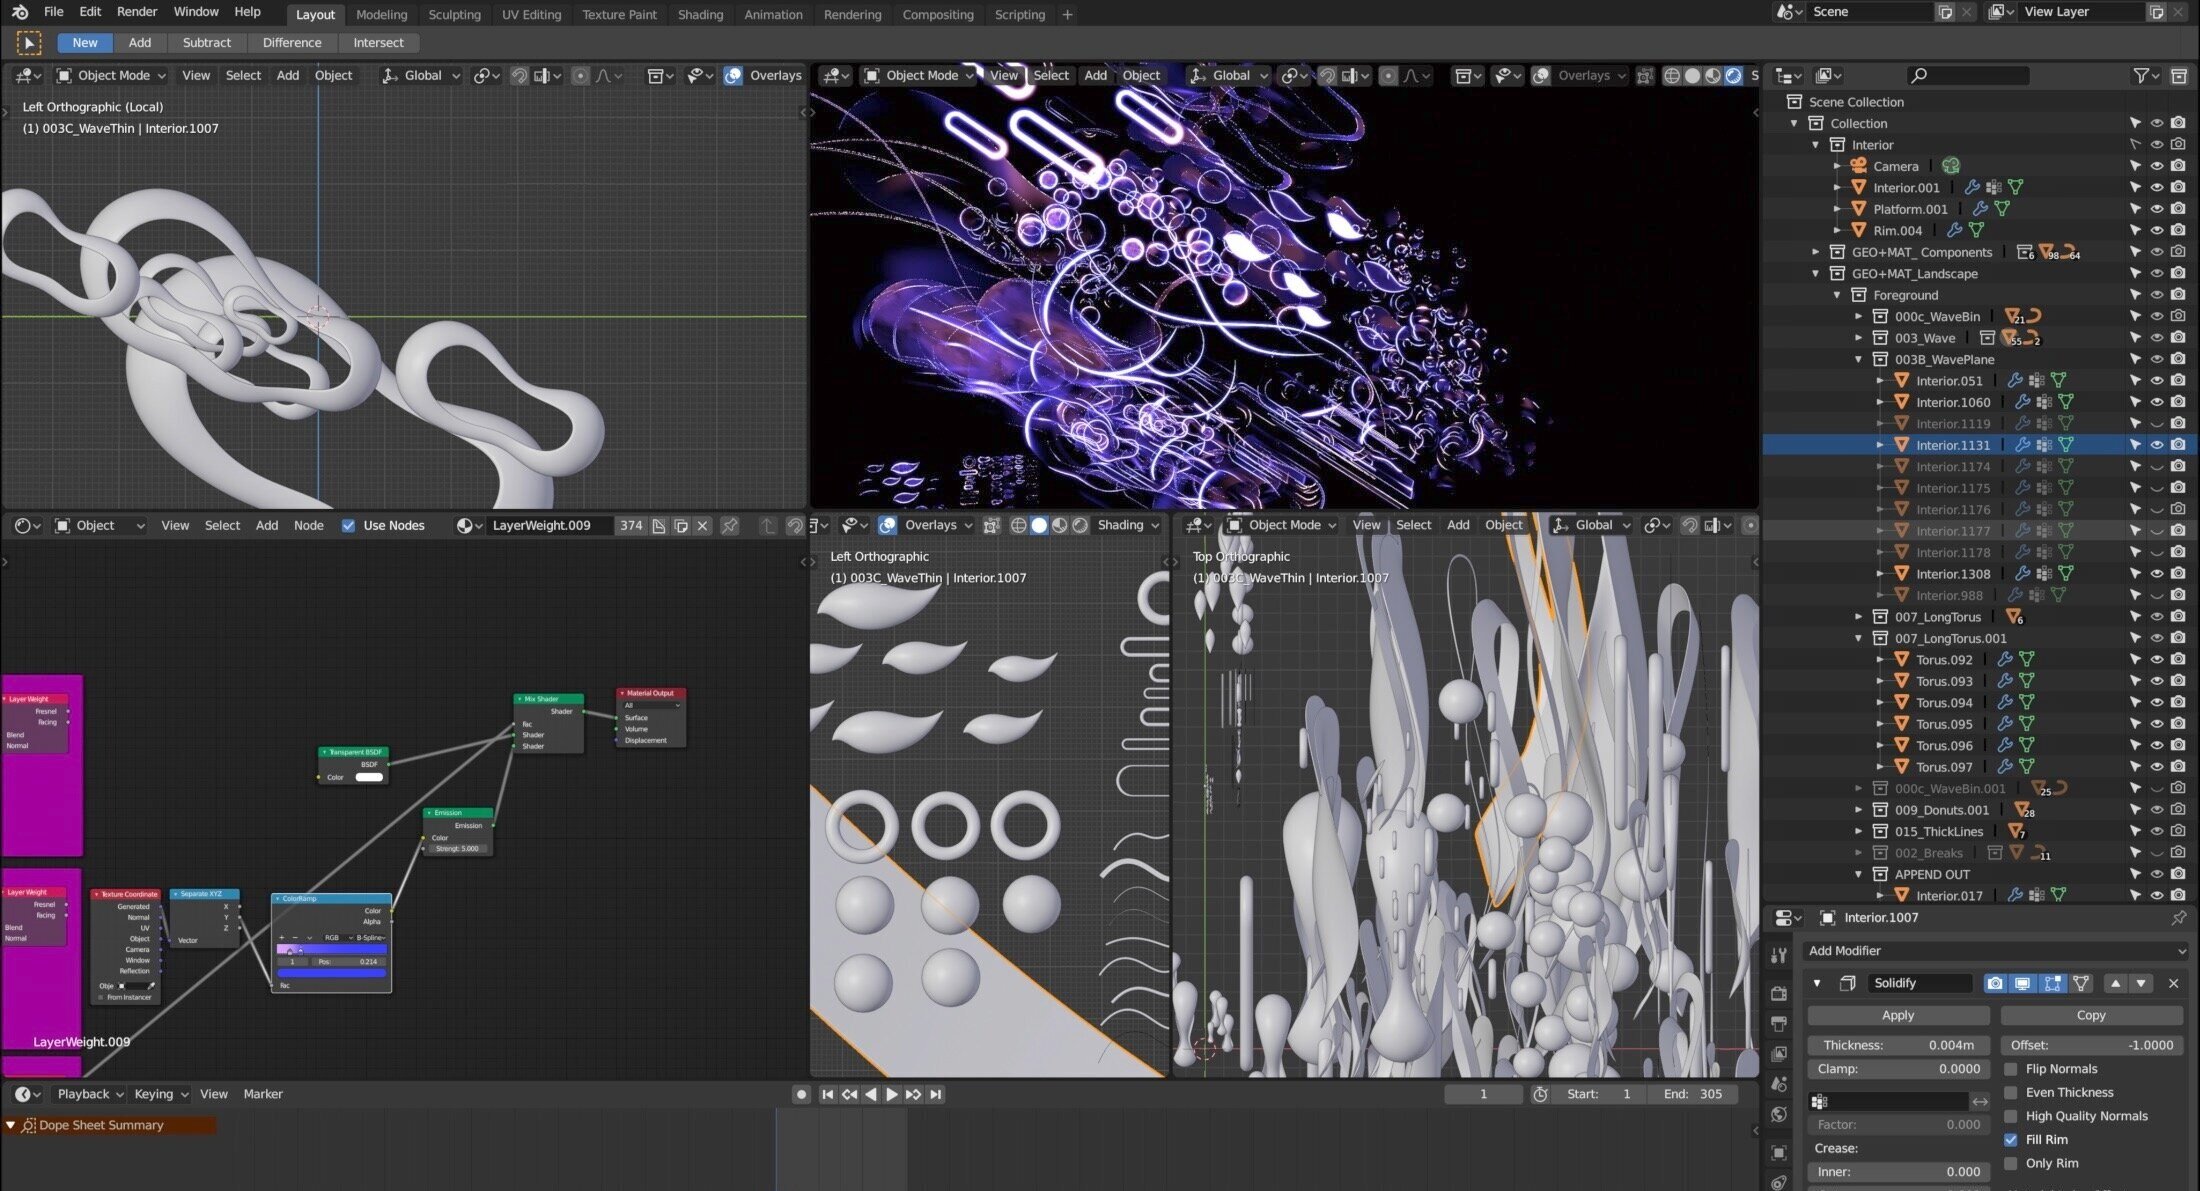Toggle the eye icon for Camera row
The height and width of the screenshot is (1191, 2200).
(2157, 166)
